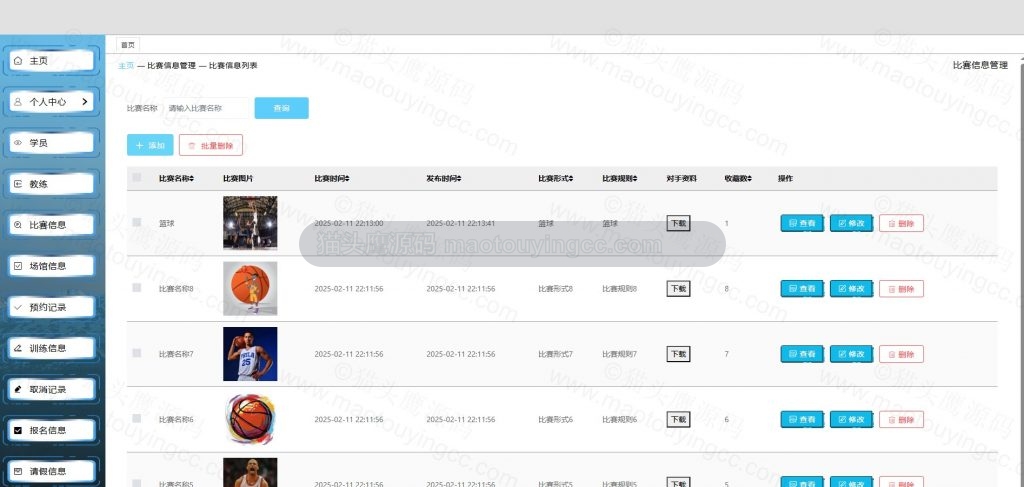
Task: Follow the 主页 breadcrumb link
Action: pos(126,66)
